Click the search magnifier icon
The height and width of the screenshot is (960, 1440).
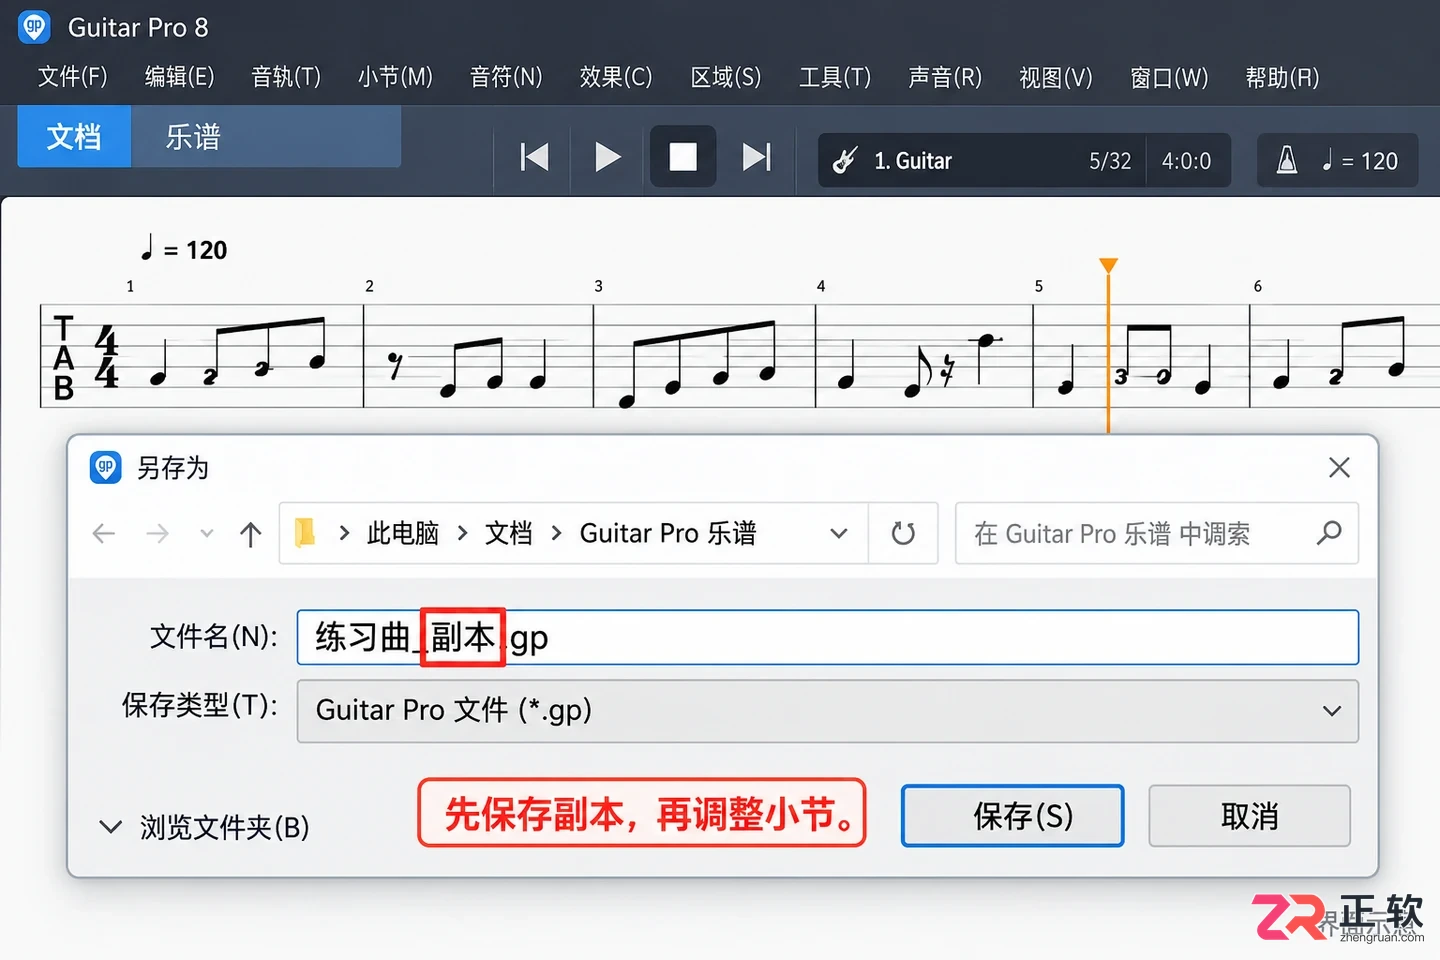coord(1329,533)
